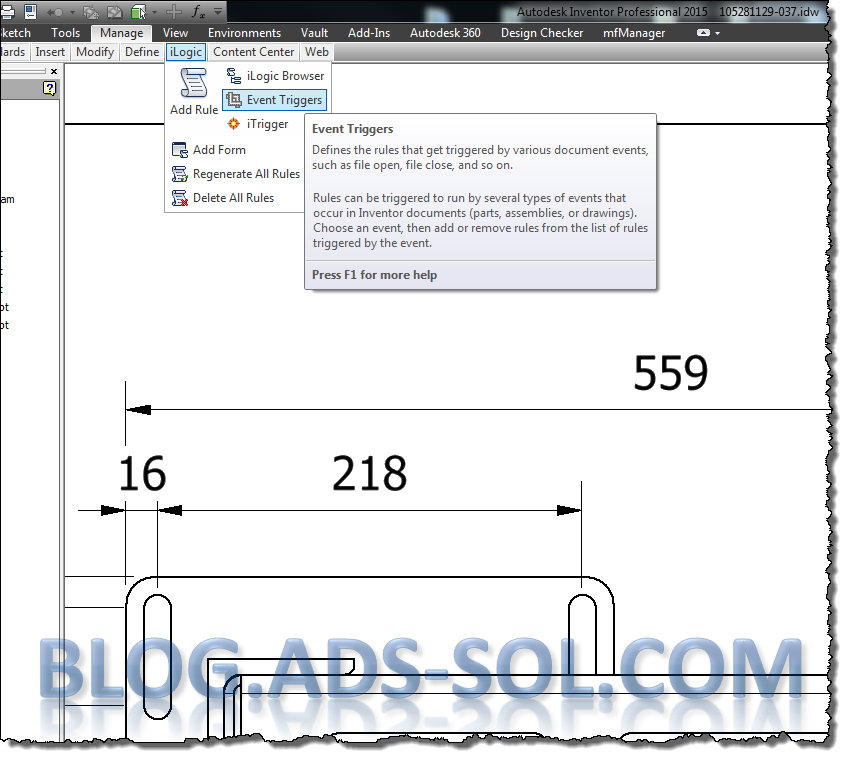Click Add Form in the iLogic panel
The width and height of the screenshot is (848, 758).
pyautogui.click(x=209, y=150)
